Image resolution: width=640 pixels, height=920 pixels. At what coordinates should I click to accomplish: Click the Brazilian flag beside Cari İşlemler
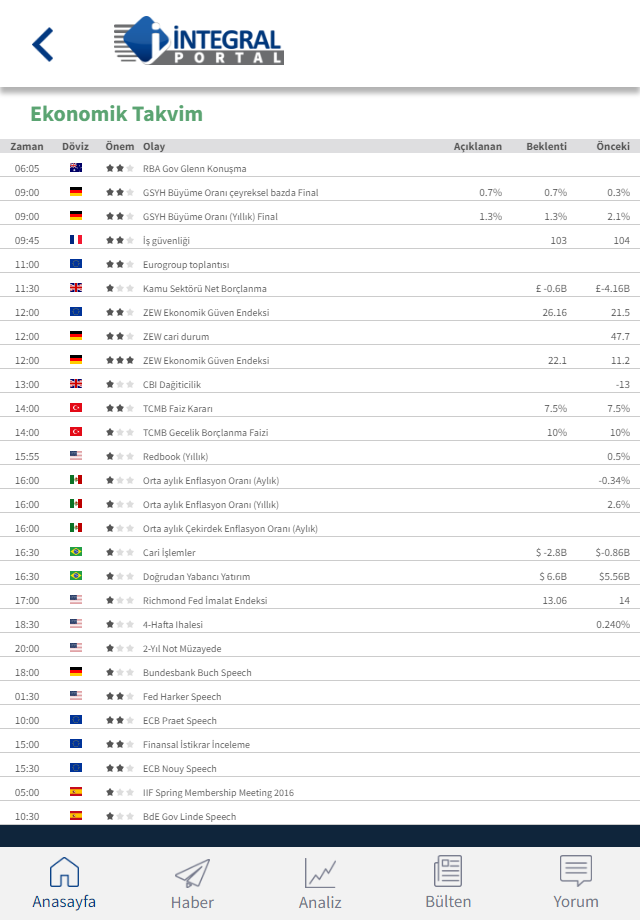click(76, 552)
